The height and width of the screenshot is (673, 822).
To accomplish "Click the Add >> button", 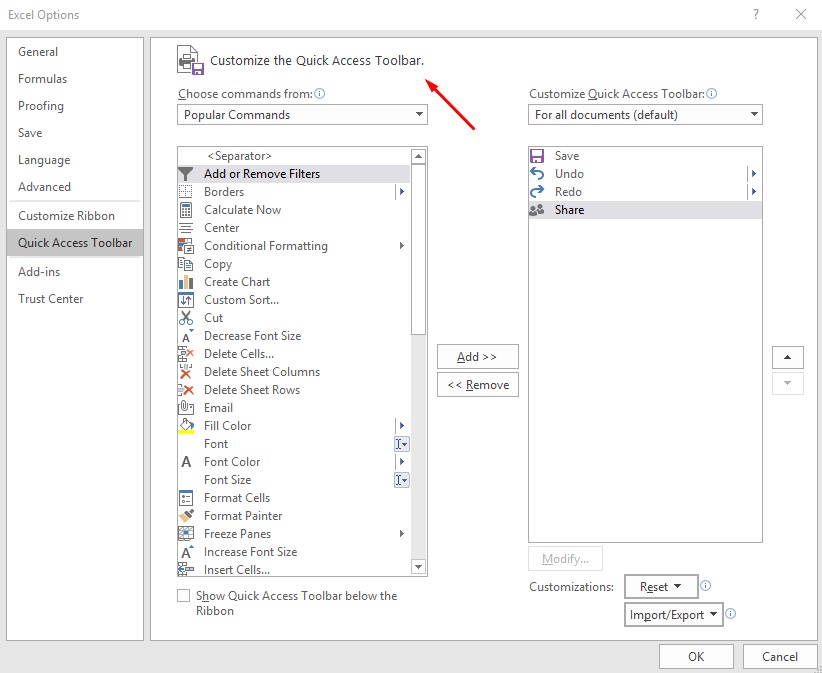I will pos(478,356).
